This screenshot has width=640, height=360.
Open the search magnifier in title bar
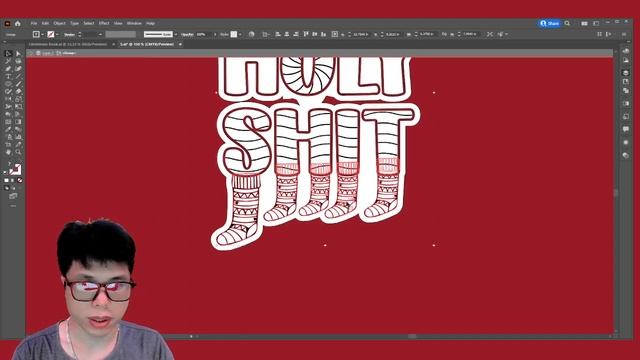567,24
